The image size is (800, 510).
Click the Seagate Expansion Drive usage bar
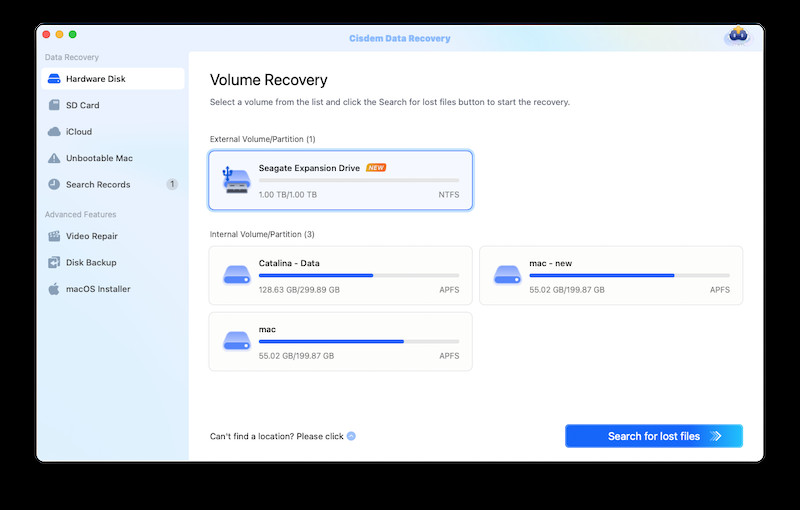coord(359,181)
